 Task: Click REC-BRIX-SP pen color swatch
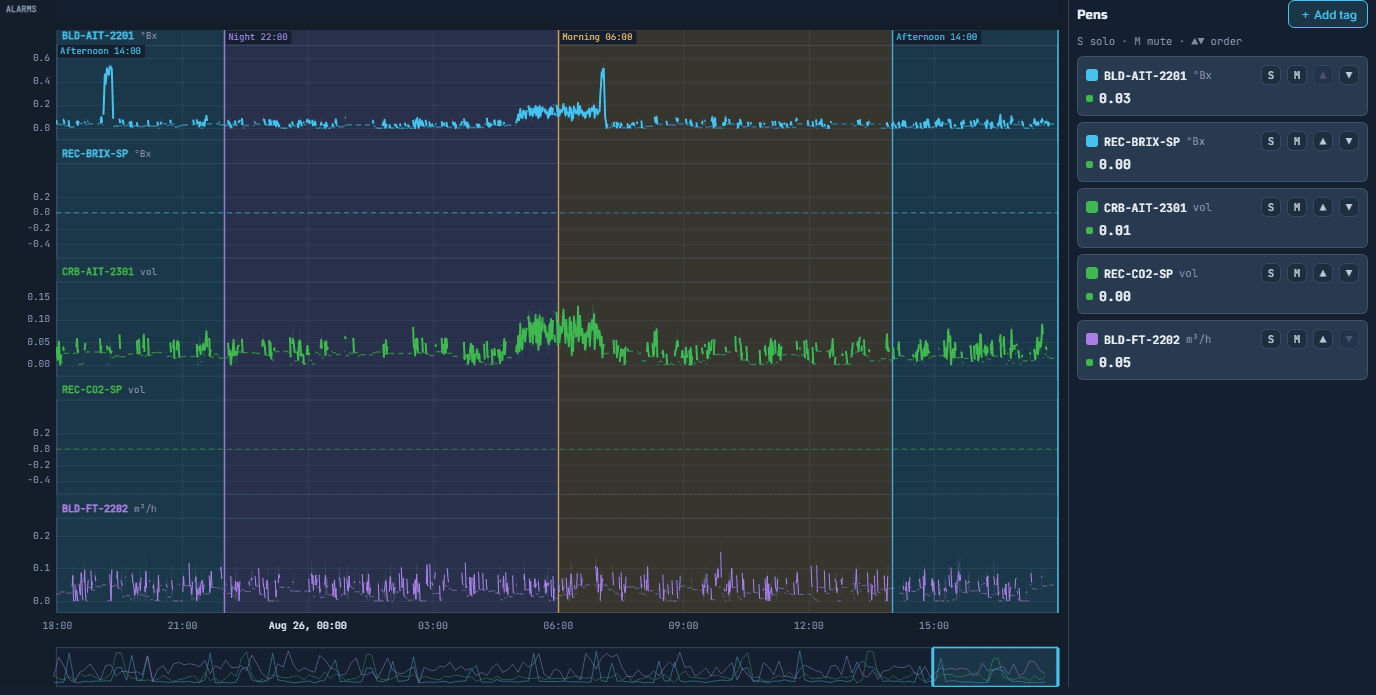tap(1092, 141)
